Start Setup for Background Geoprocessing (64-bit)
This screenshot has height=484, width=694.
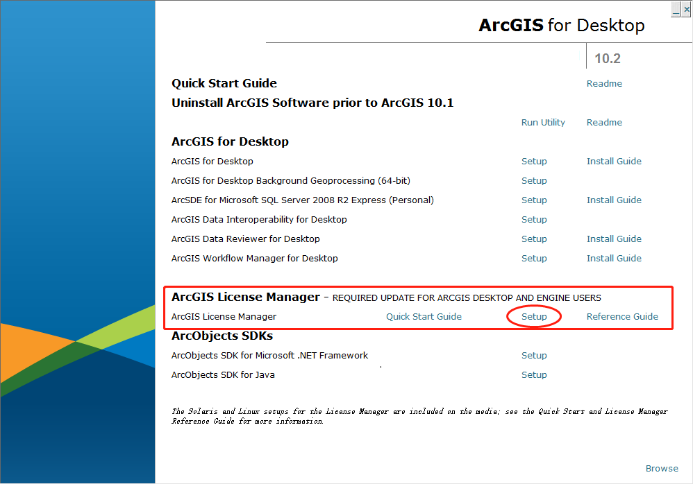pos(534,181)
